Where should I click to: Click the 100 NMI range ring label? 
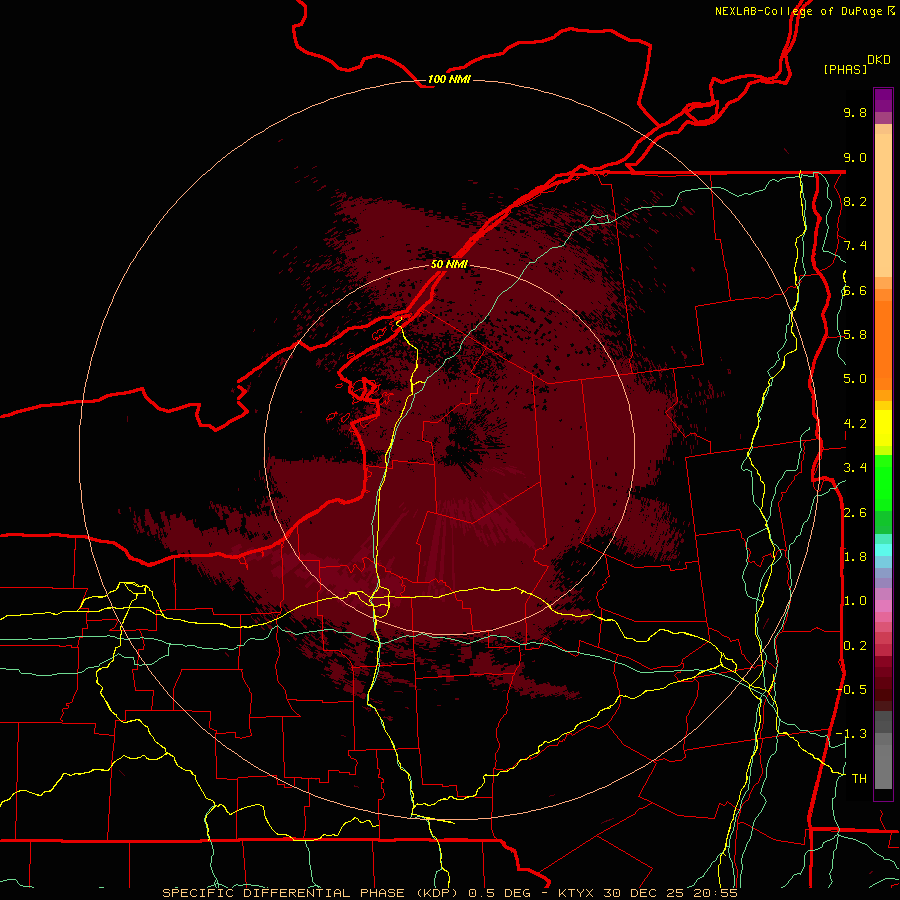pyautogui.click(x=449, y=79)
